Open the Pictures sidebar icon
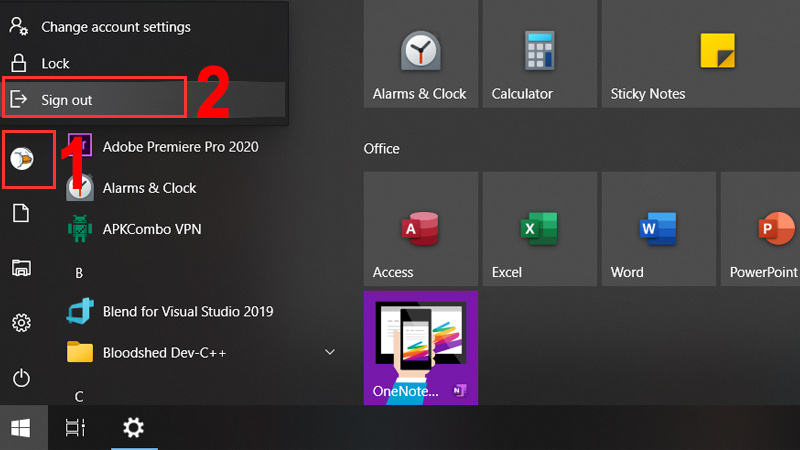The image size is (800, 450). (x=21, y=268)
